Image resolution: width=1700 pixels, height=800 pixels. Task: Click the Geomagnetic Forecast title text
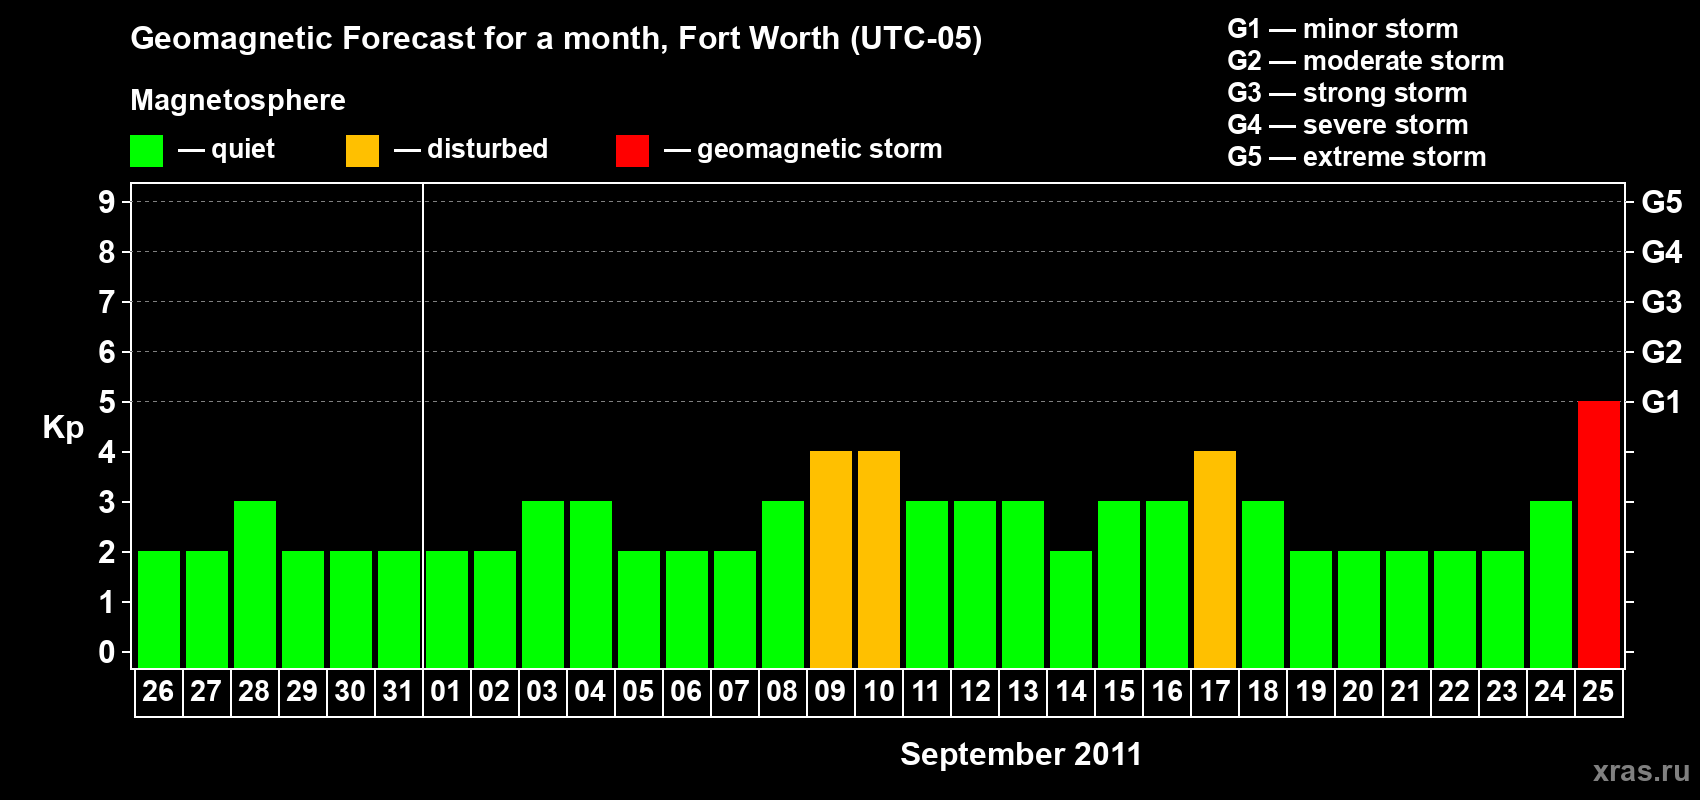point(556,39)
